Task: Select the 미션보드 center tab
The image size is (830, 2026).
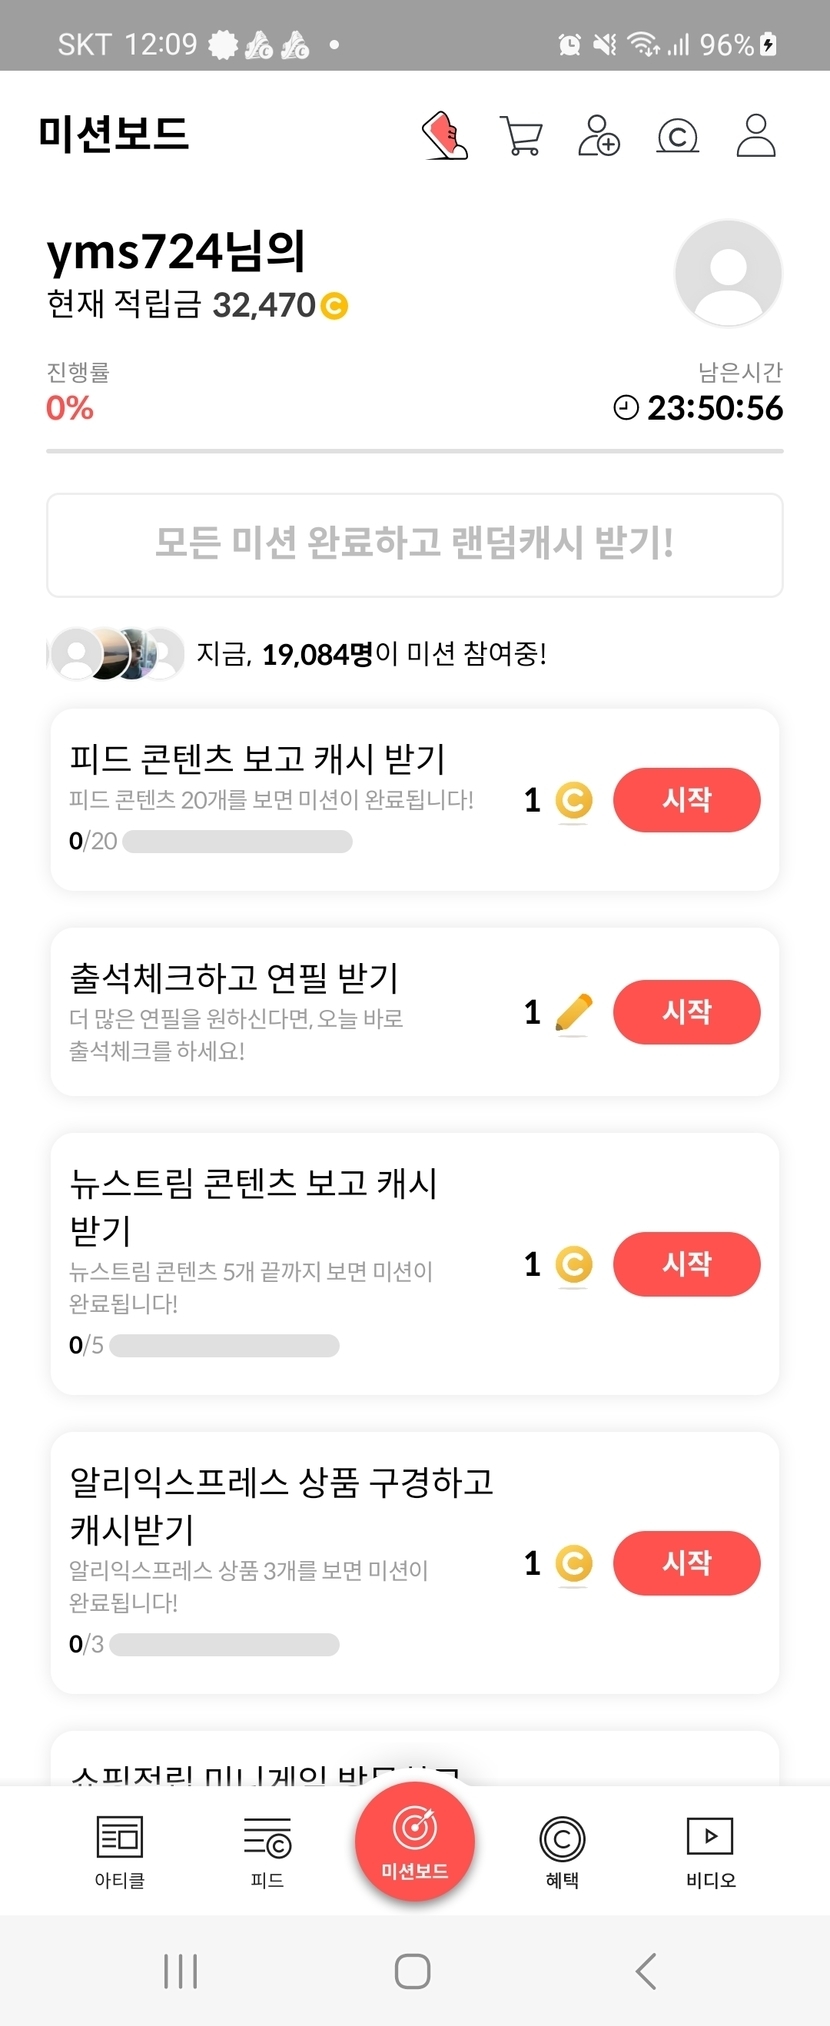Action: [x=414, y=1842]
